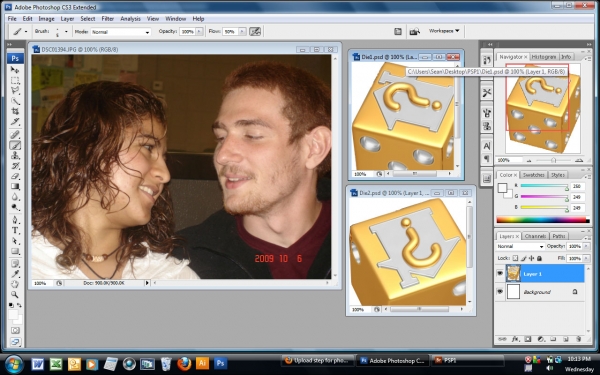Change screen mode in toolbox
Viewport: 600px width, 375px height.
(x=15, y=342)
